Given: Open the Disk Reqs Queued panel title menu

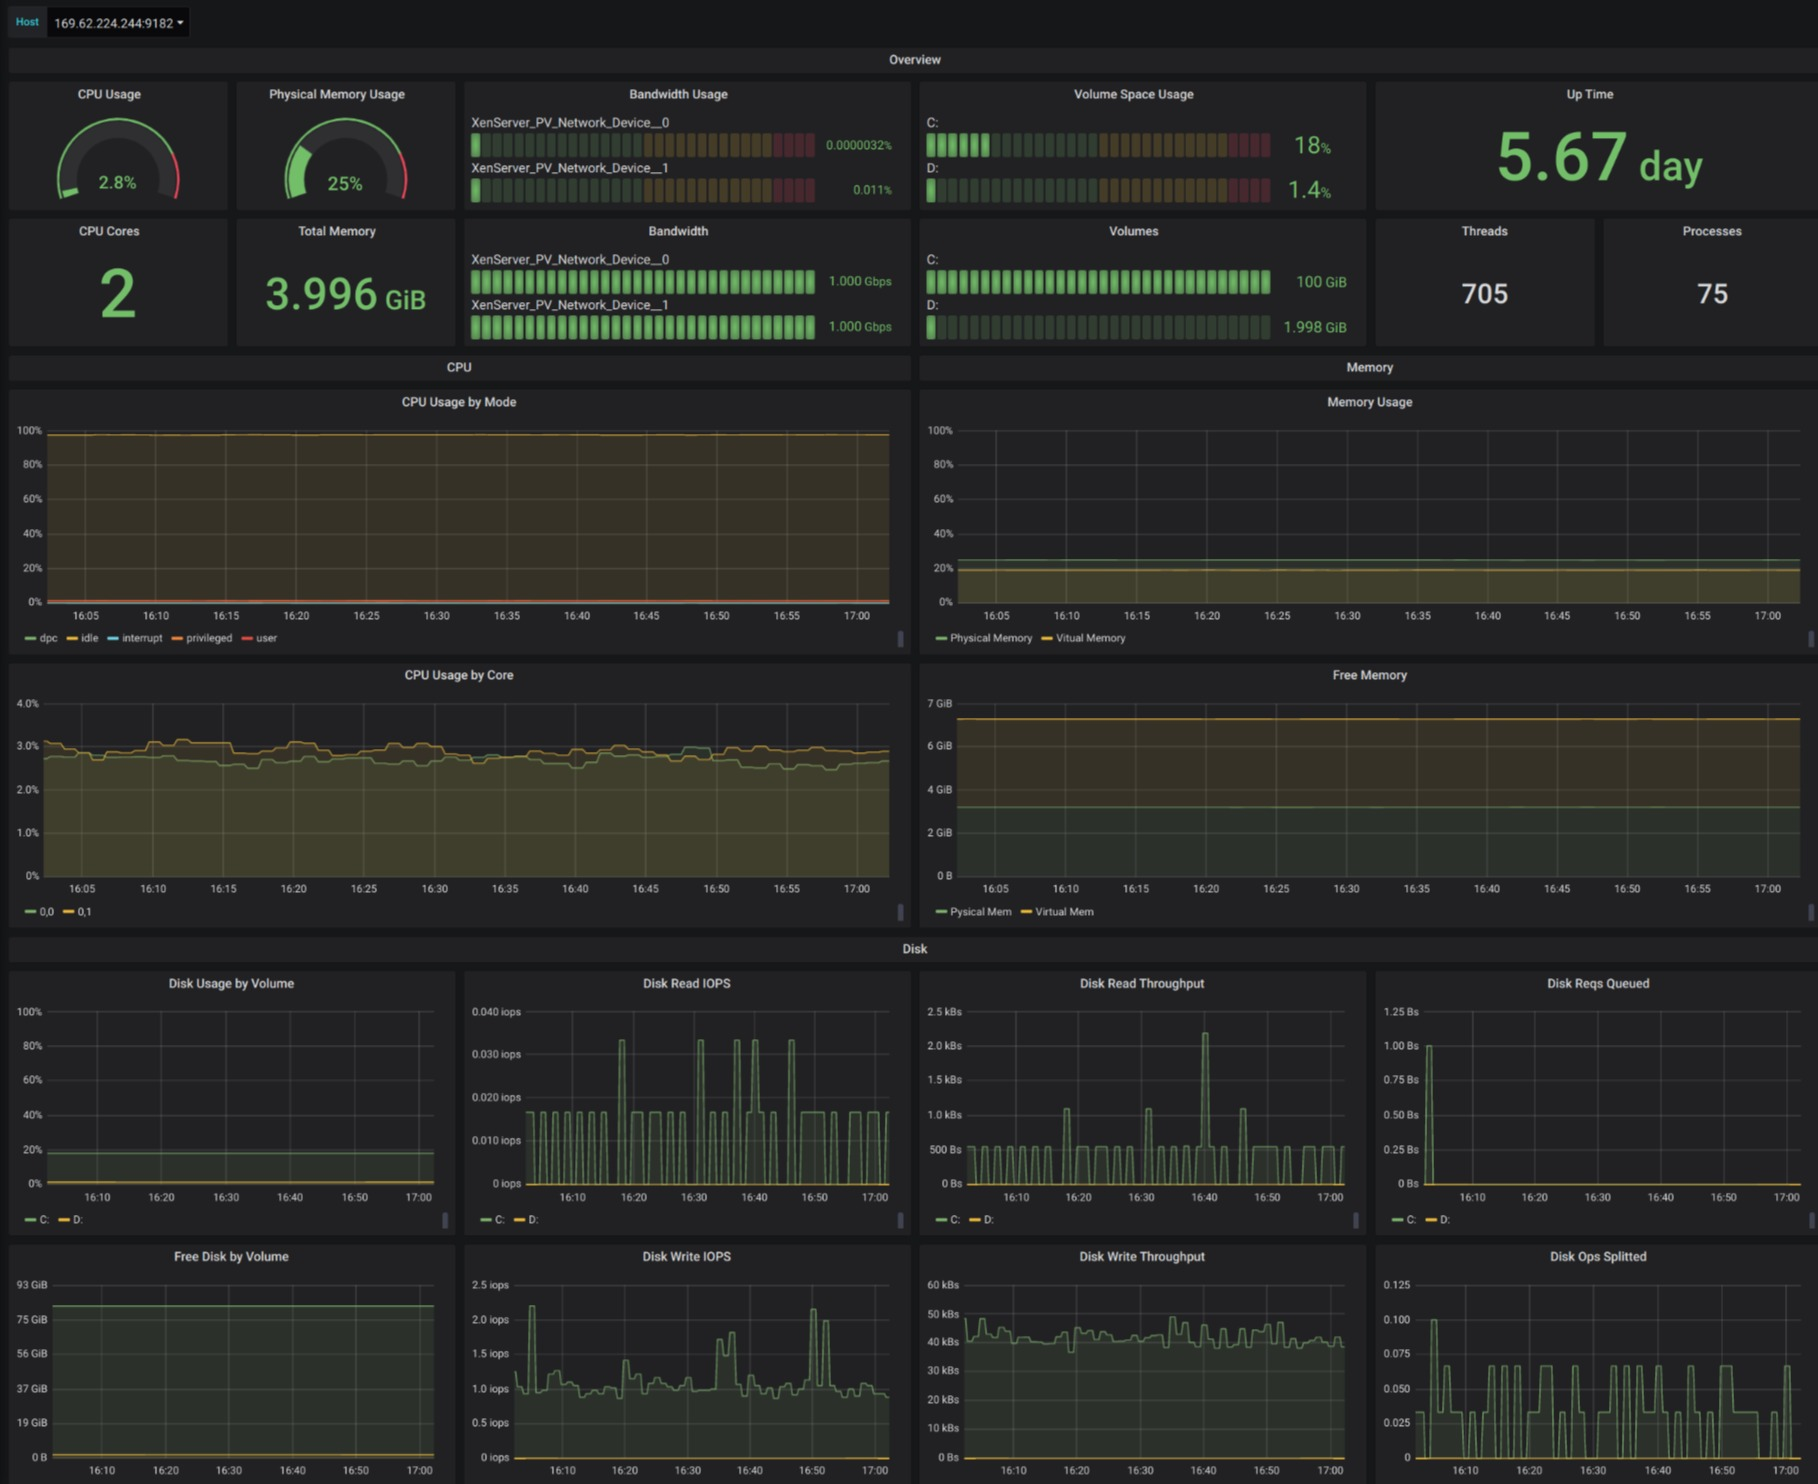Looking at the screenshot, I should [x=1597, y=984].
